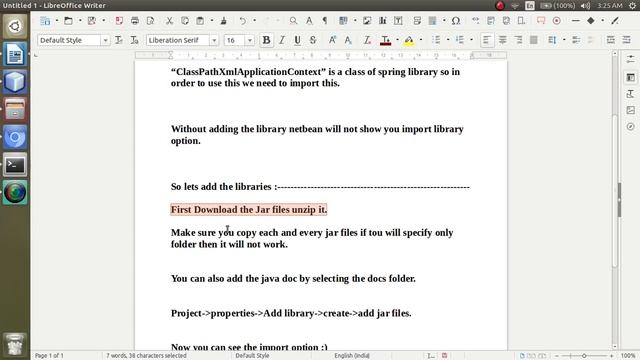This screenshot has height=360, width=640.
Task: Open a file with the Open icon
Action: pos(68,21)
